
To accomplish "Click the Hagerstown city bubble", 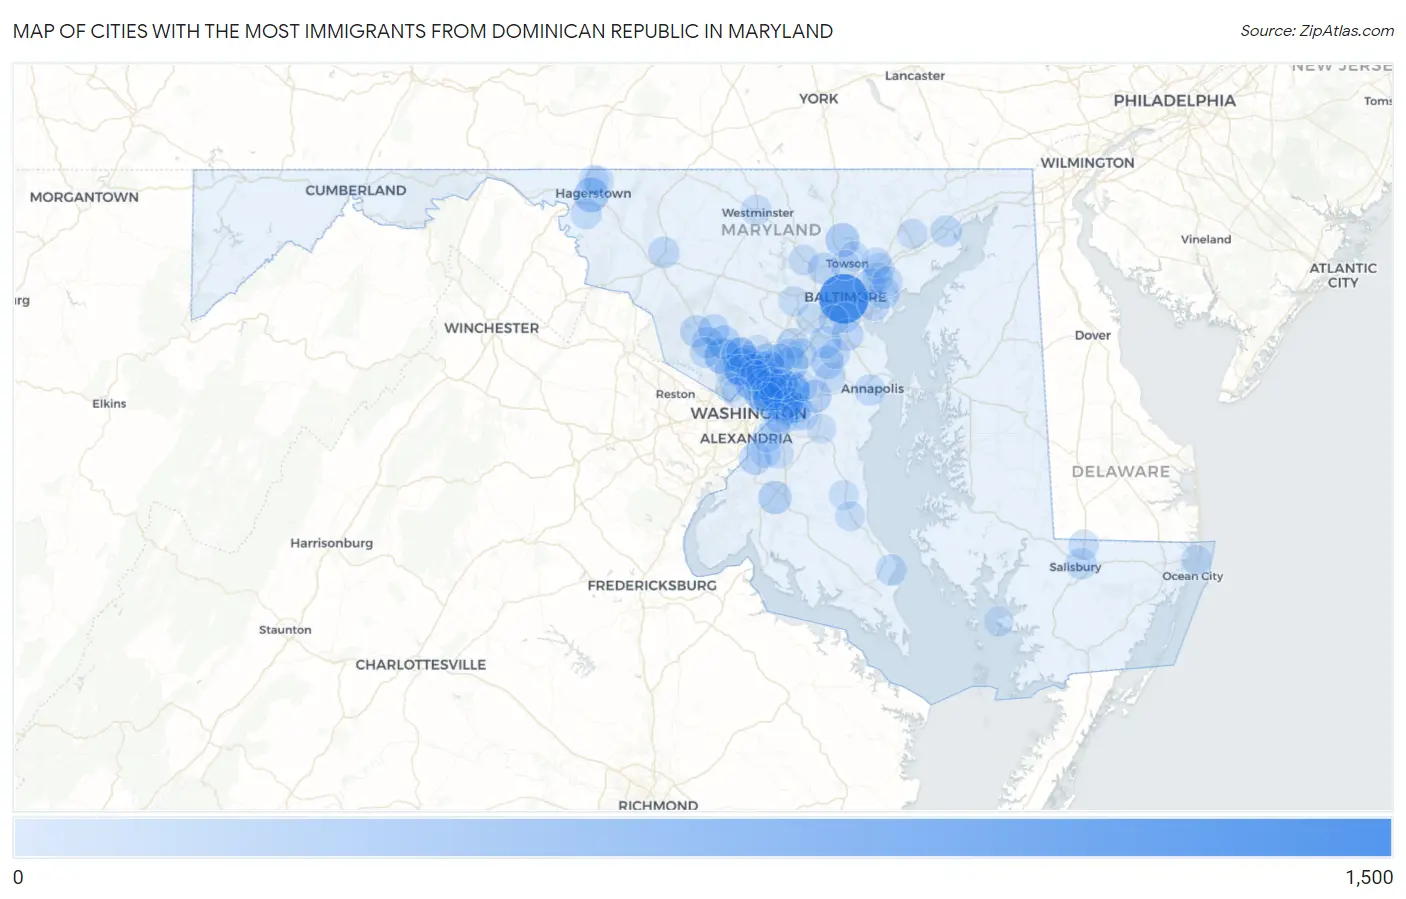I will tap(591, 194).
